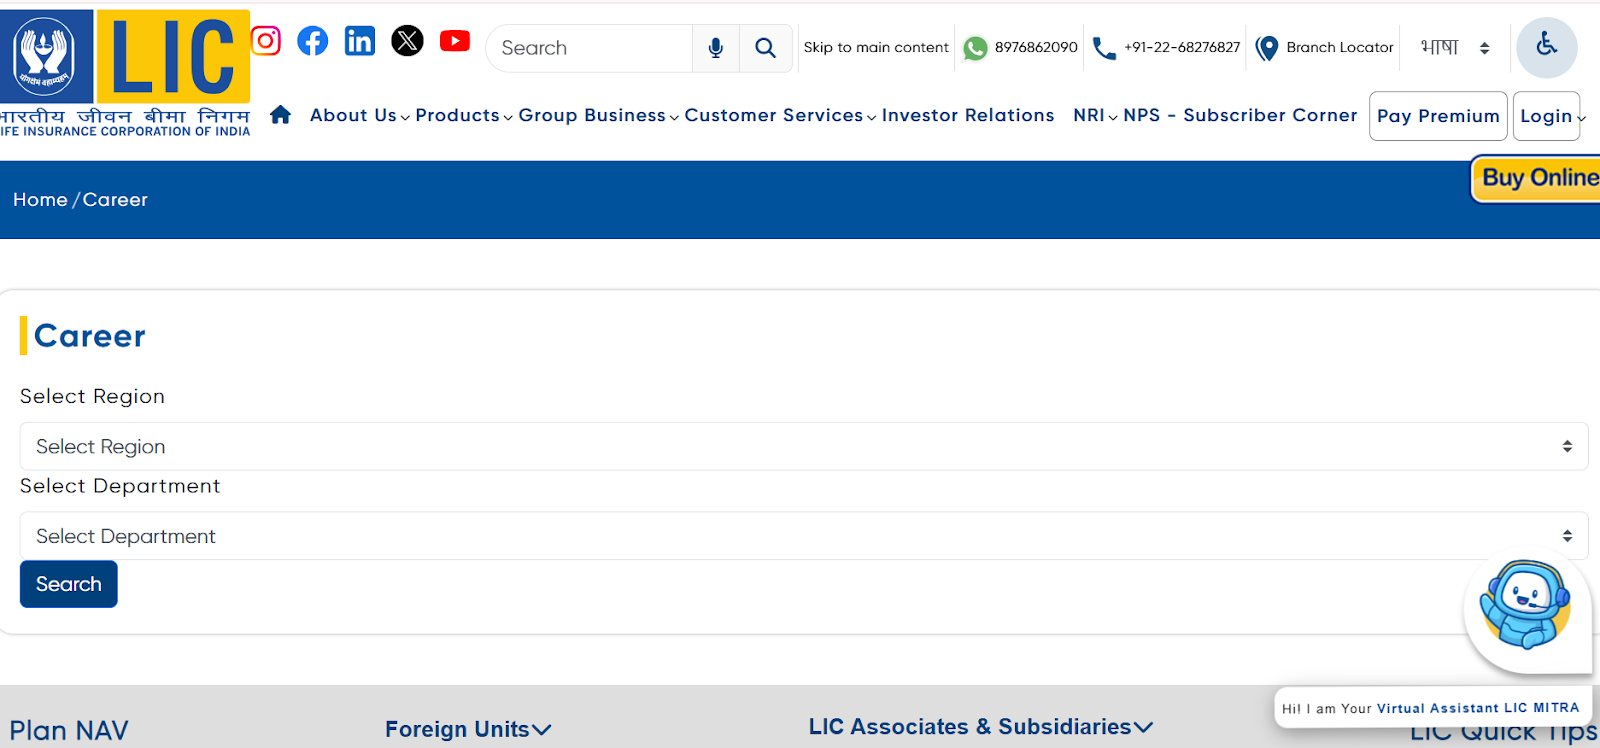Image resolution: width=1600 pixels, height=748 pixels.
Task: Open NPS - Subscriber Corner link
Action: click(x=1240, y=115)
